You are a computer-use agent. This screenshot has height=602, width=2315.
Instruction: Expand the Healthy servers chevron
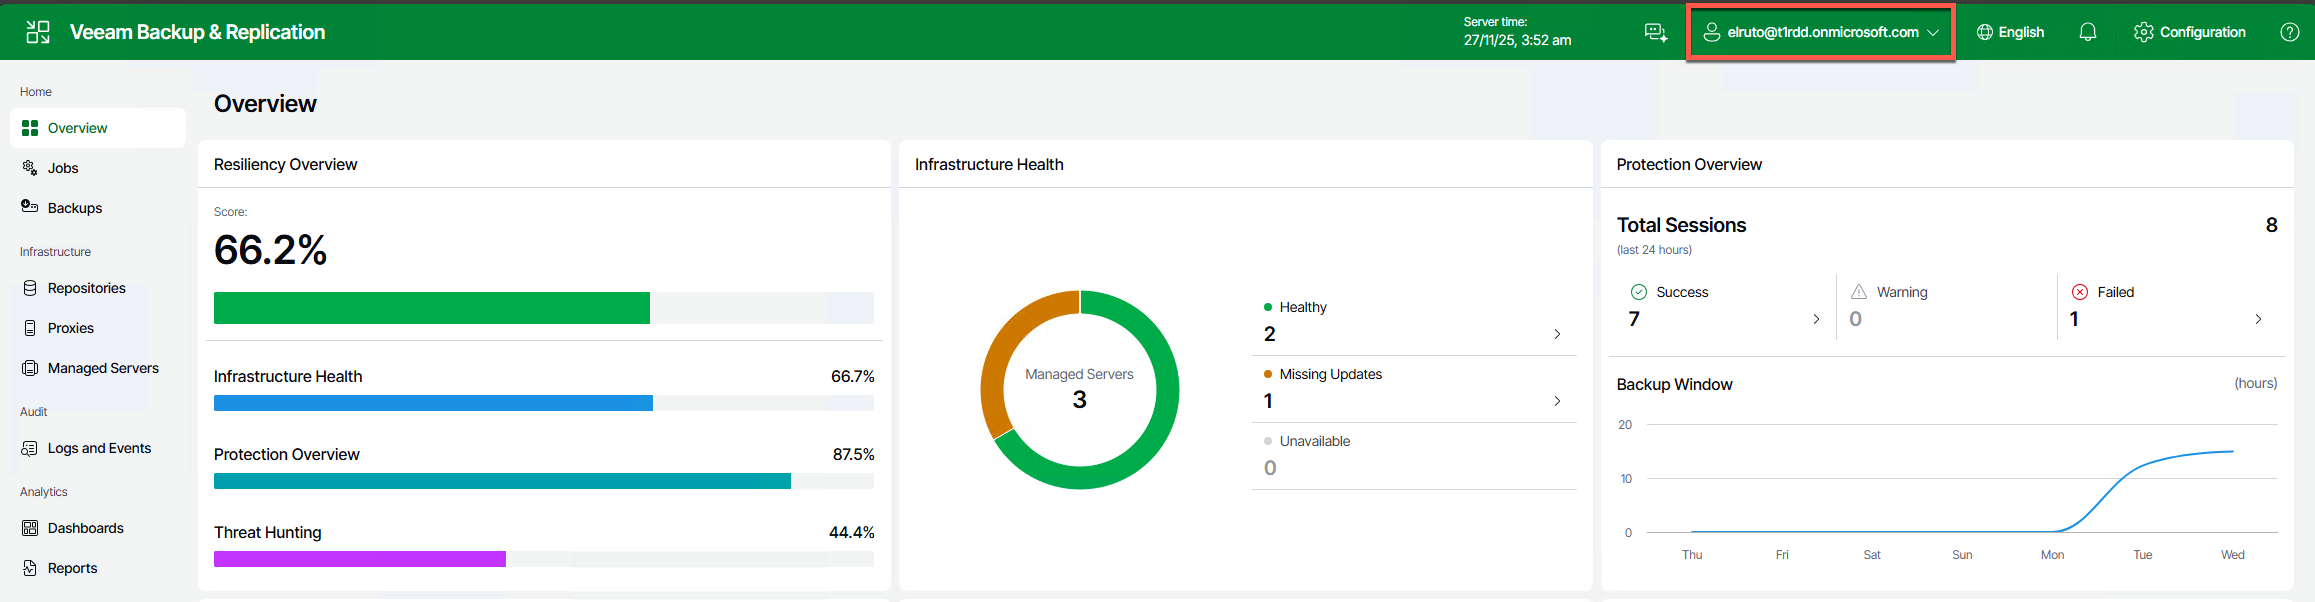click(x=1557, y=334)
